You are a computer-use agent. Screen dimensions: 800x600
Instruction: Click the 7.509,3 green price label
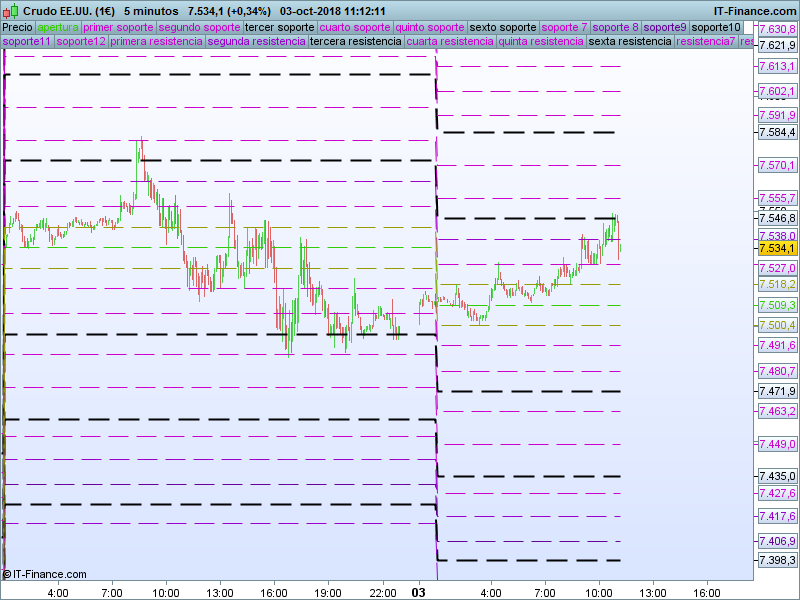[x=777, y=305]
